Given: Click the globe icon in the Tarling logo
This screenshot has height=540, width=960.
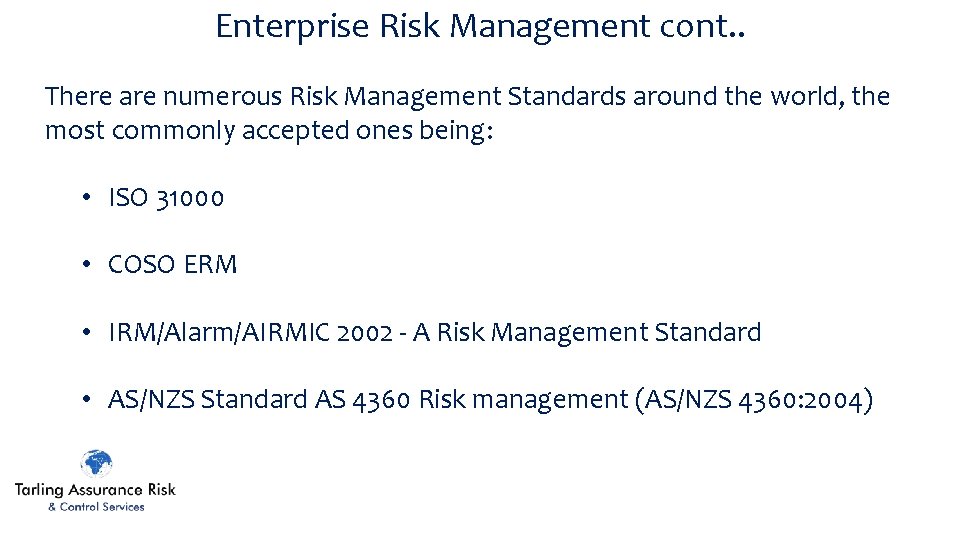Looking at the screenshot, I should (x=96, y=465).
